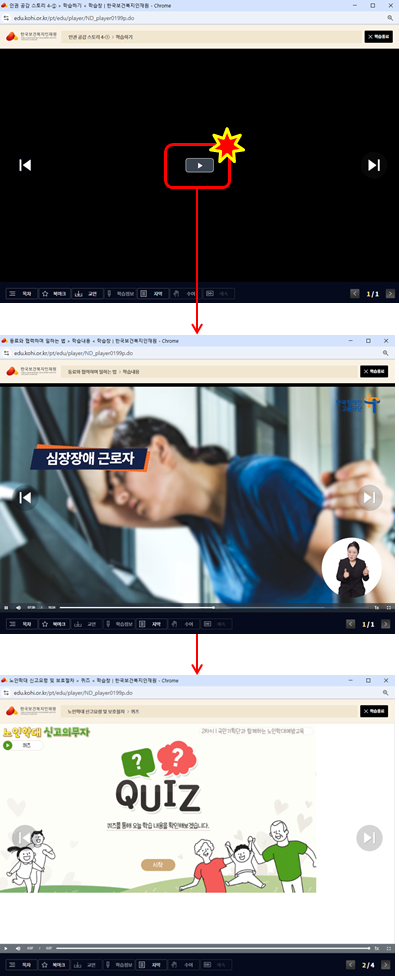Go to previous clip in the top black player
This screenshot has height=976, width=399.
tap(25, 165)
